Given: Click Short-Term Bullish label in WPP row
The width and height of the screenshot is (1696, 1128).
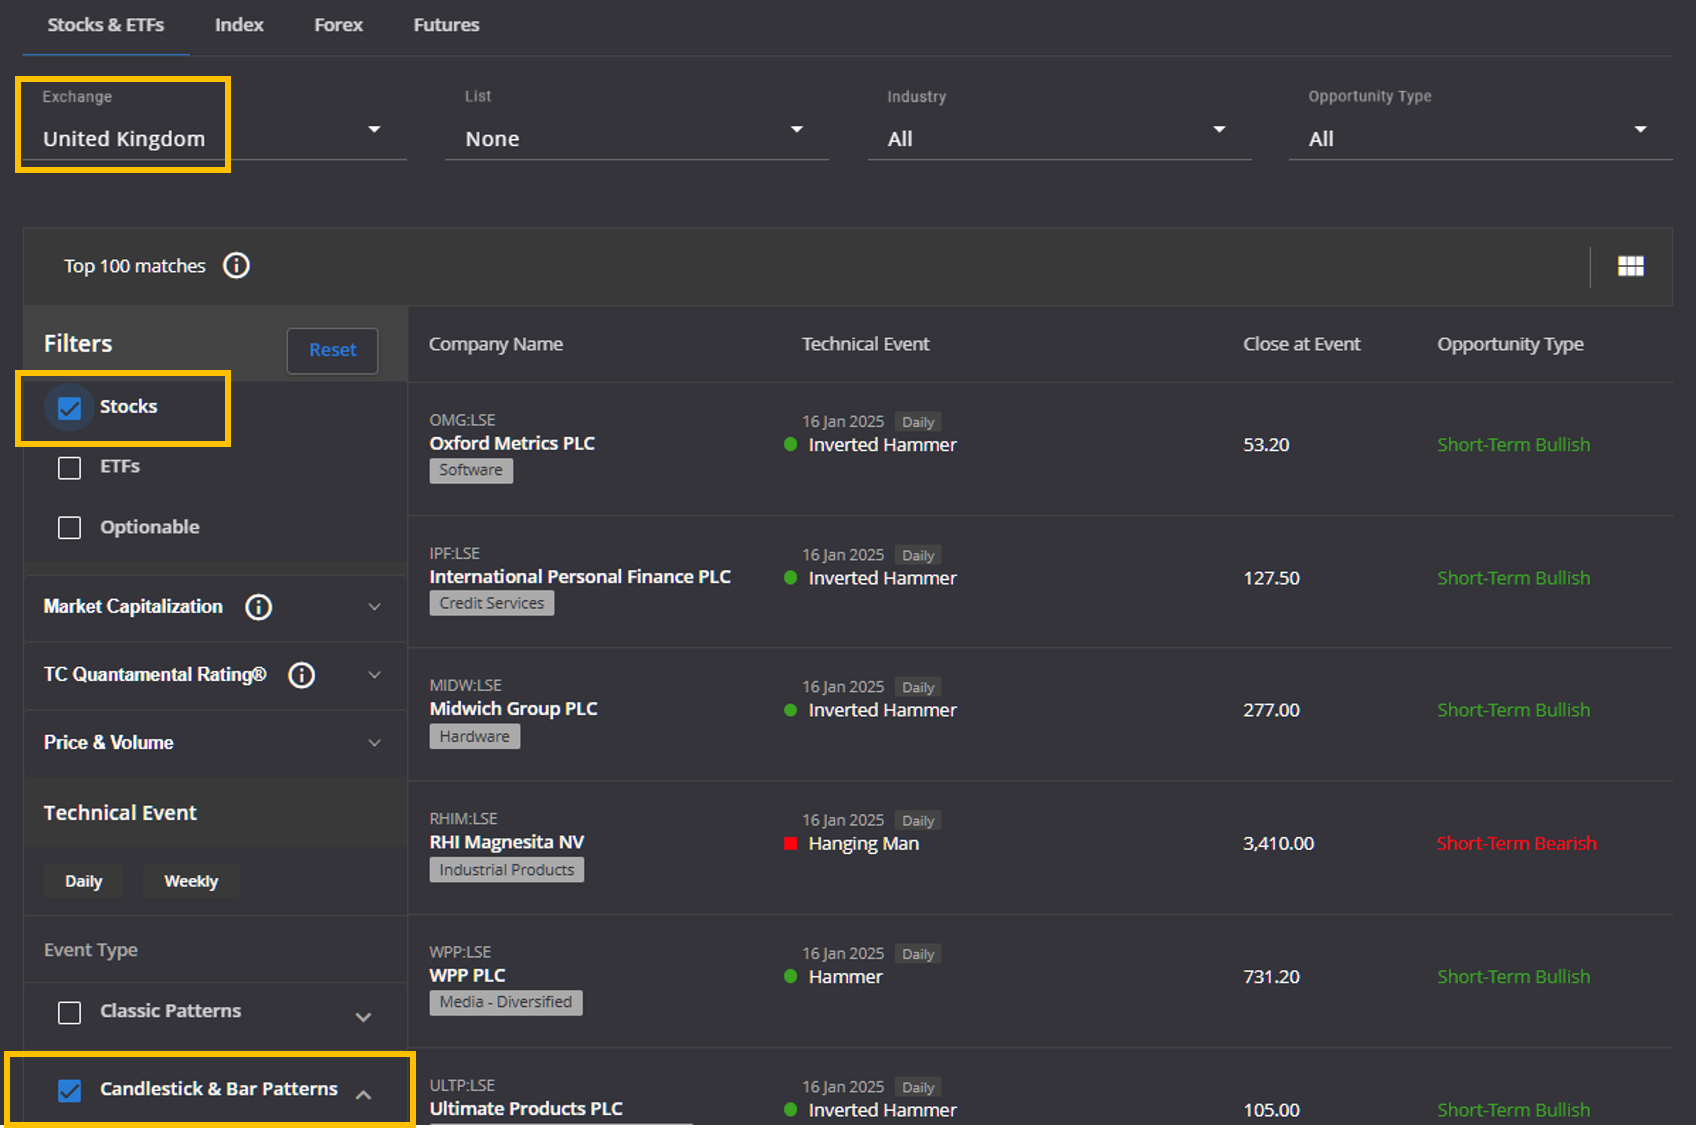Looking at the screenshot, I should point(1513,976).
